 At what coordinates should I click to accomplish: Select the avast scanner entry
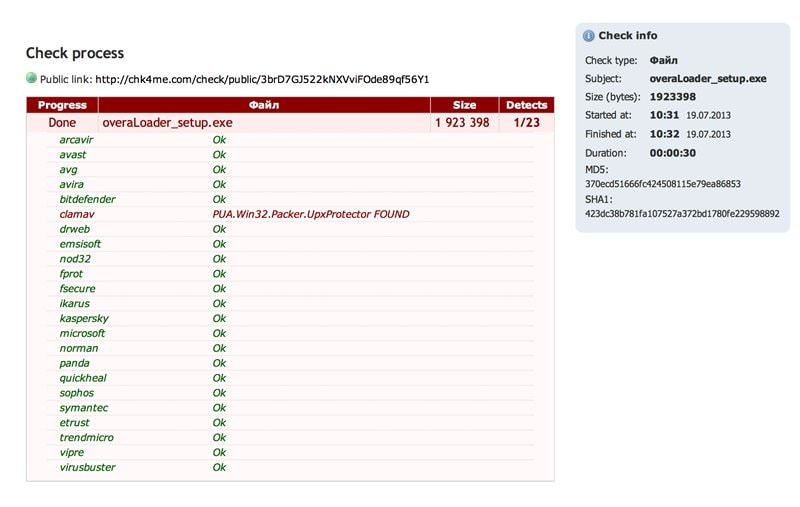(x=73, y=155)
